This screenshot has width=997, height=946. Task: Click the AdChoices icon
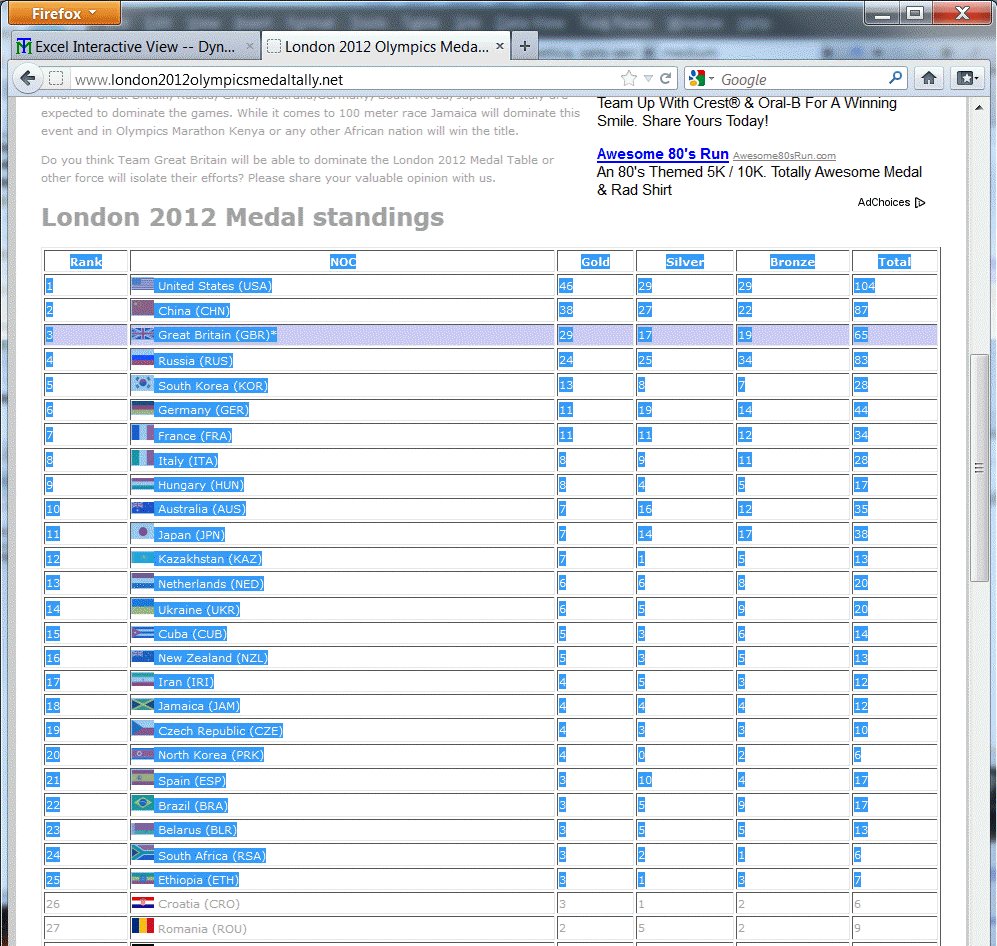coord(920,203)
